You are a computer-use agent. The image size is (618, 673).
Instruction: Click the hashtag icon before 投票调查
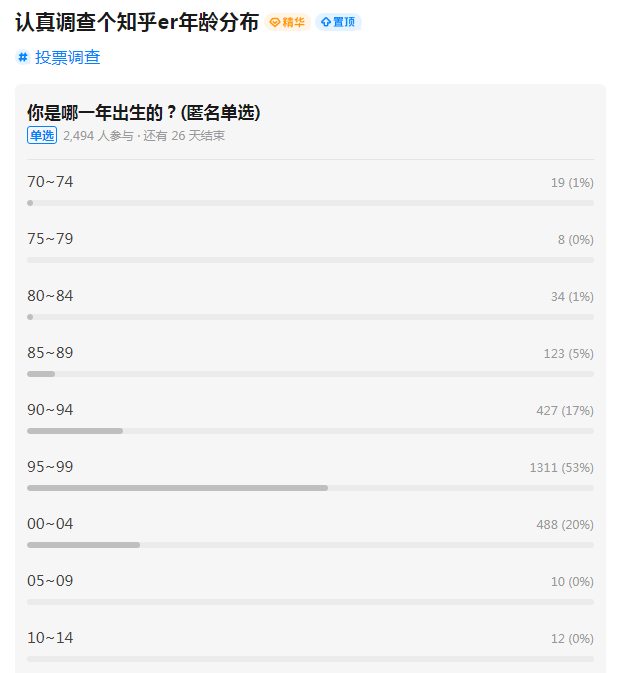point(23,57)
